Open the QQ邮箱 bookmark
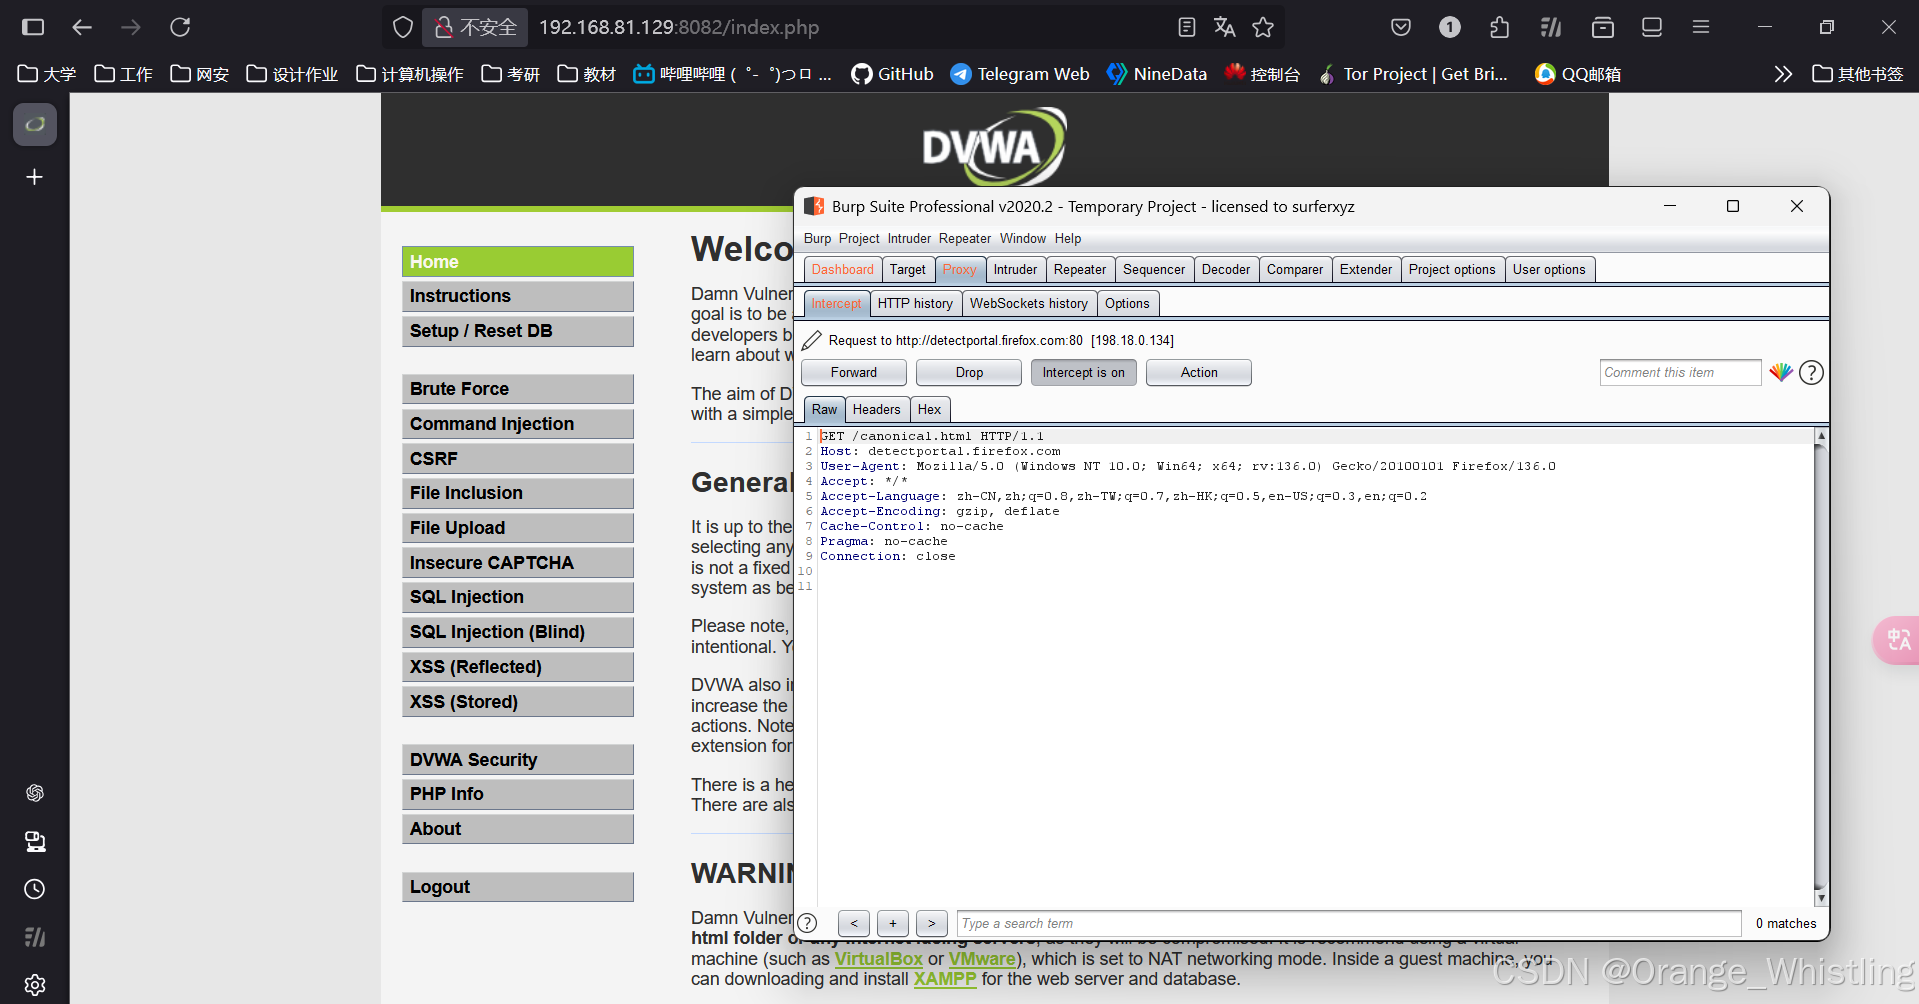The height and width of the screenshot is (1004, 1919). pos(1578,74)
